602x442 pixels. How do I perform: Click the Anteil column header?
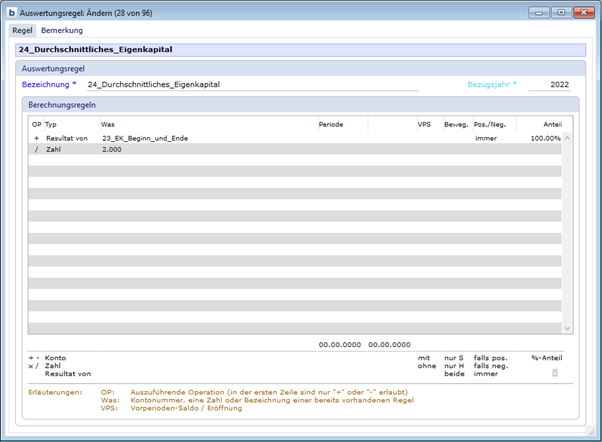click(x=551, y=124)
